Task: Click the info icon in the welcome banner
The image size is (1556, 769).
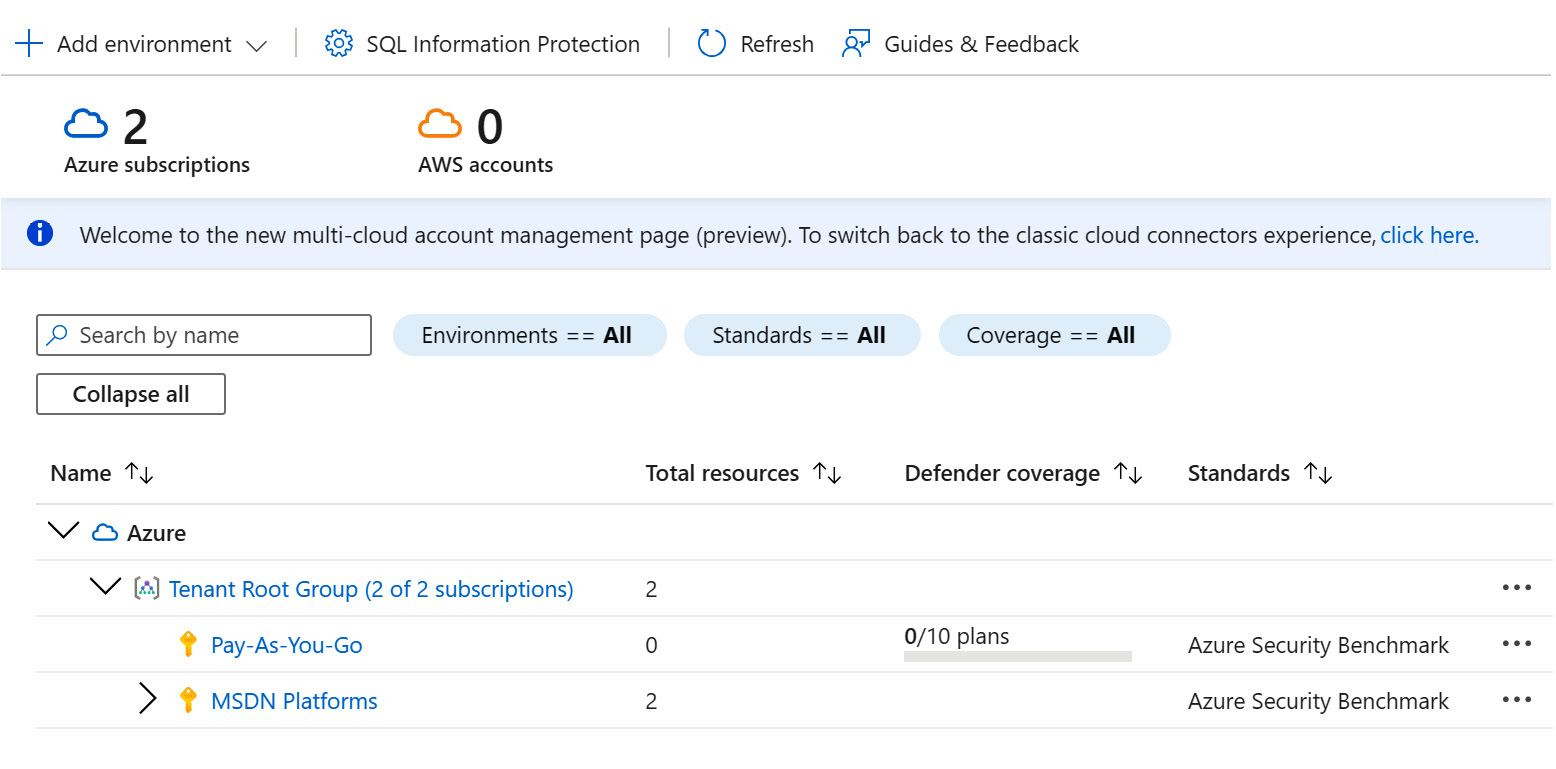Action: point(40,234)
